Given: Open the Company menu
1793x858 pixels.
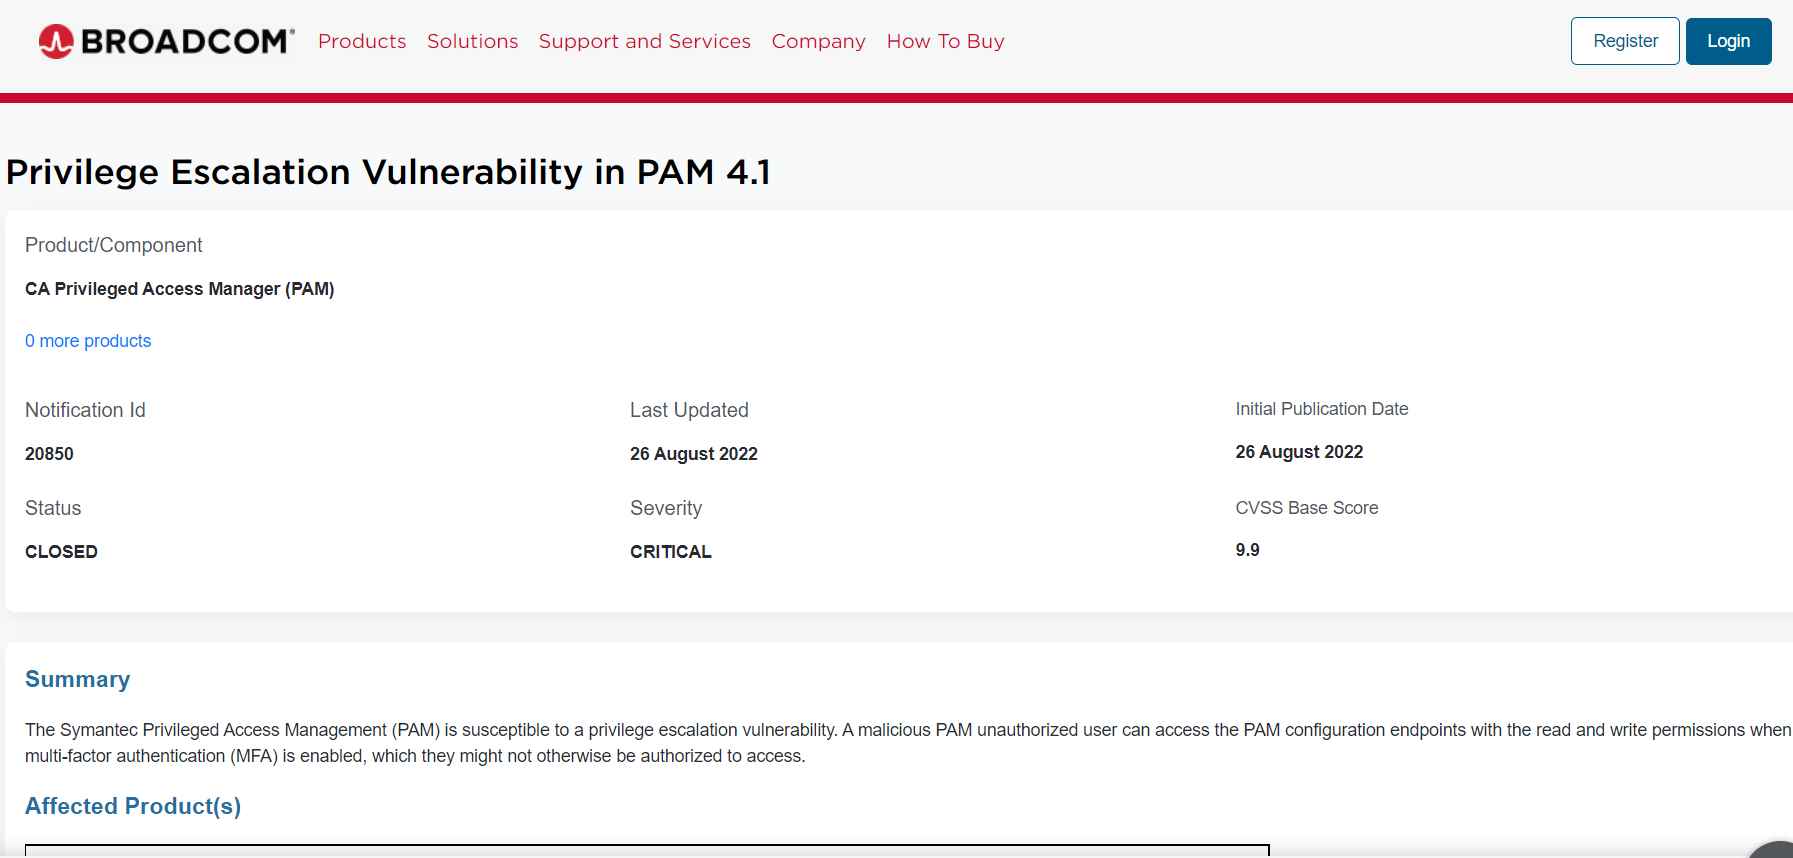Looking at the screenshot, I should tap(818, 41).
